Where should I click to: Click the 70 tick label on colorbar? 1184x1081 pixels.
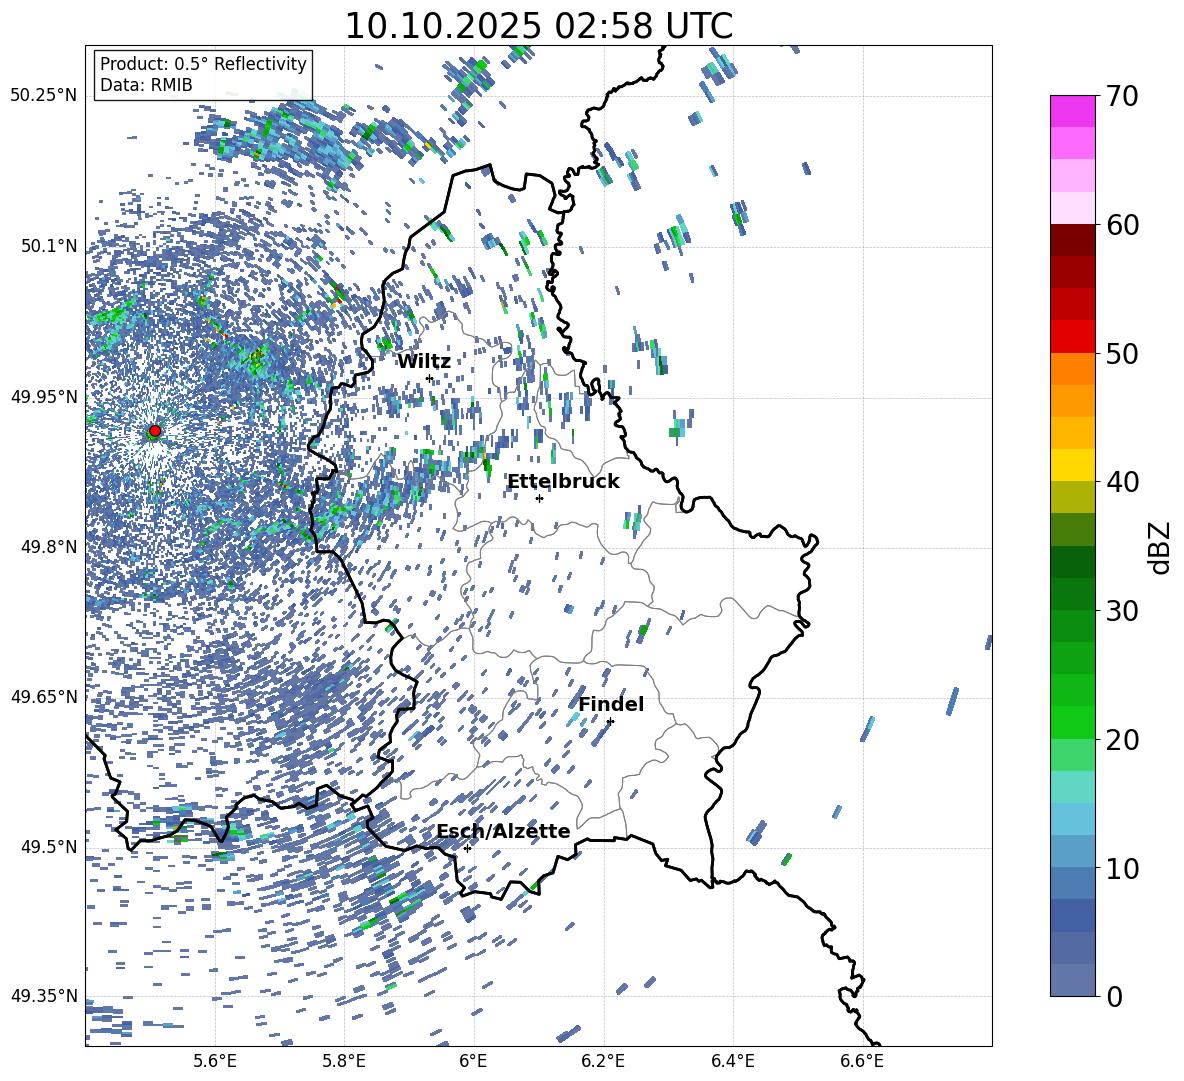pyautogui.click(x=1125, y=97)
